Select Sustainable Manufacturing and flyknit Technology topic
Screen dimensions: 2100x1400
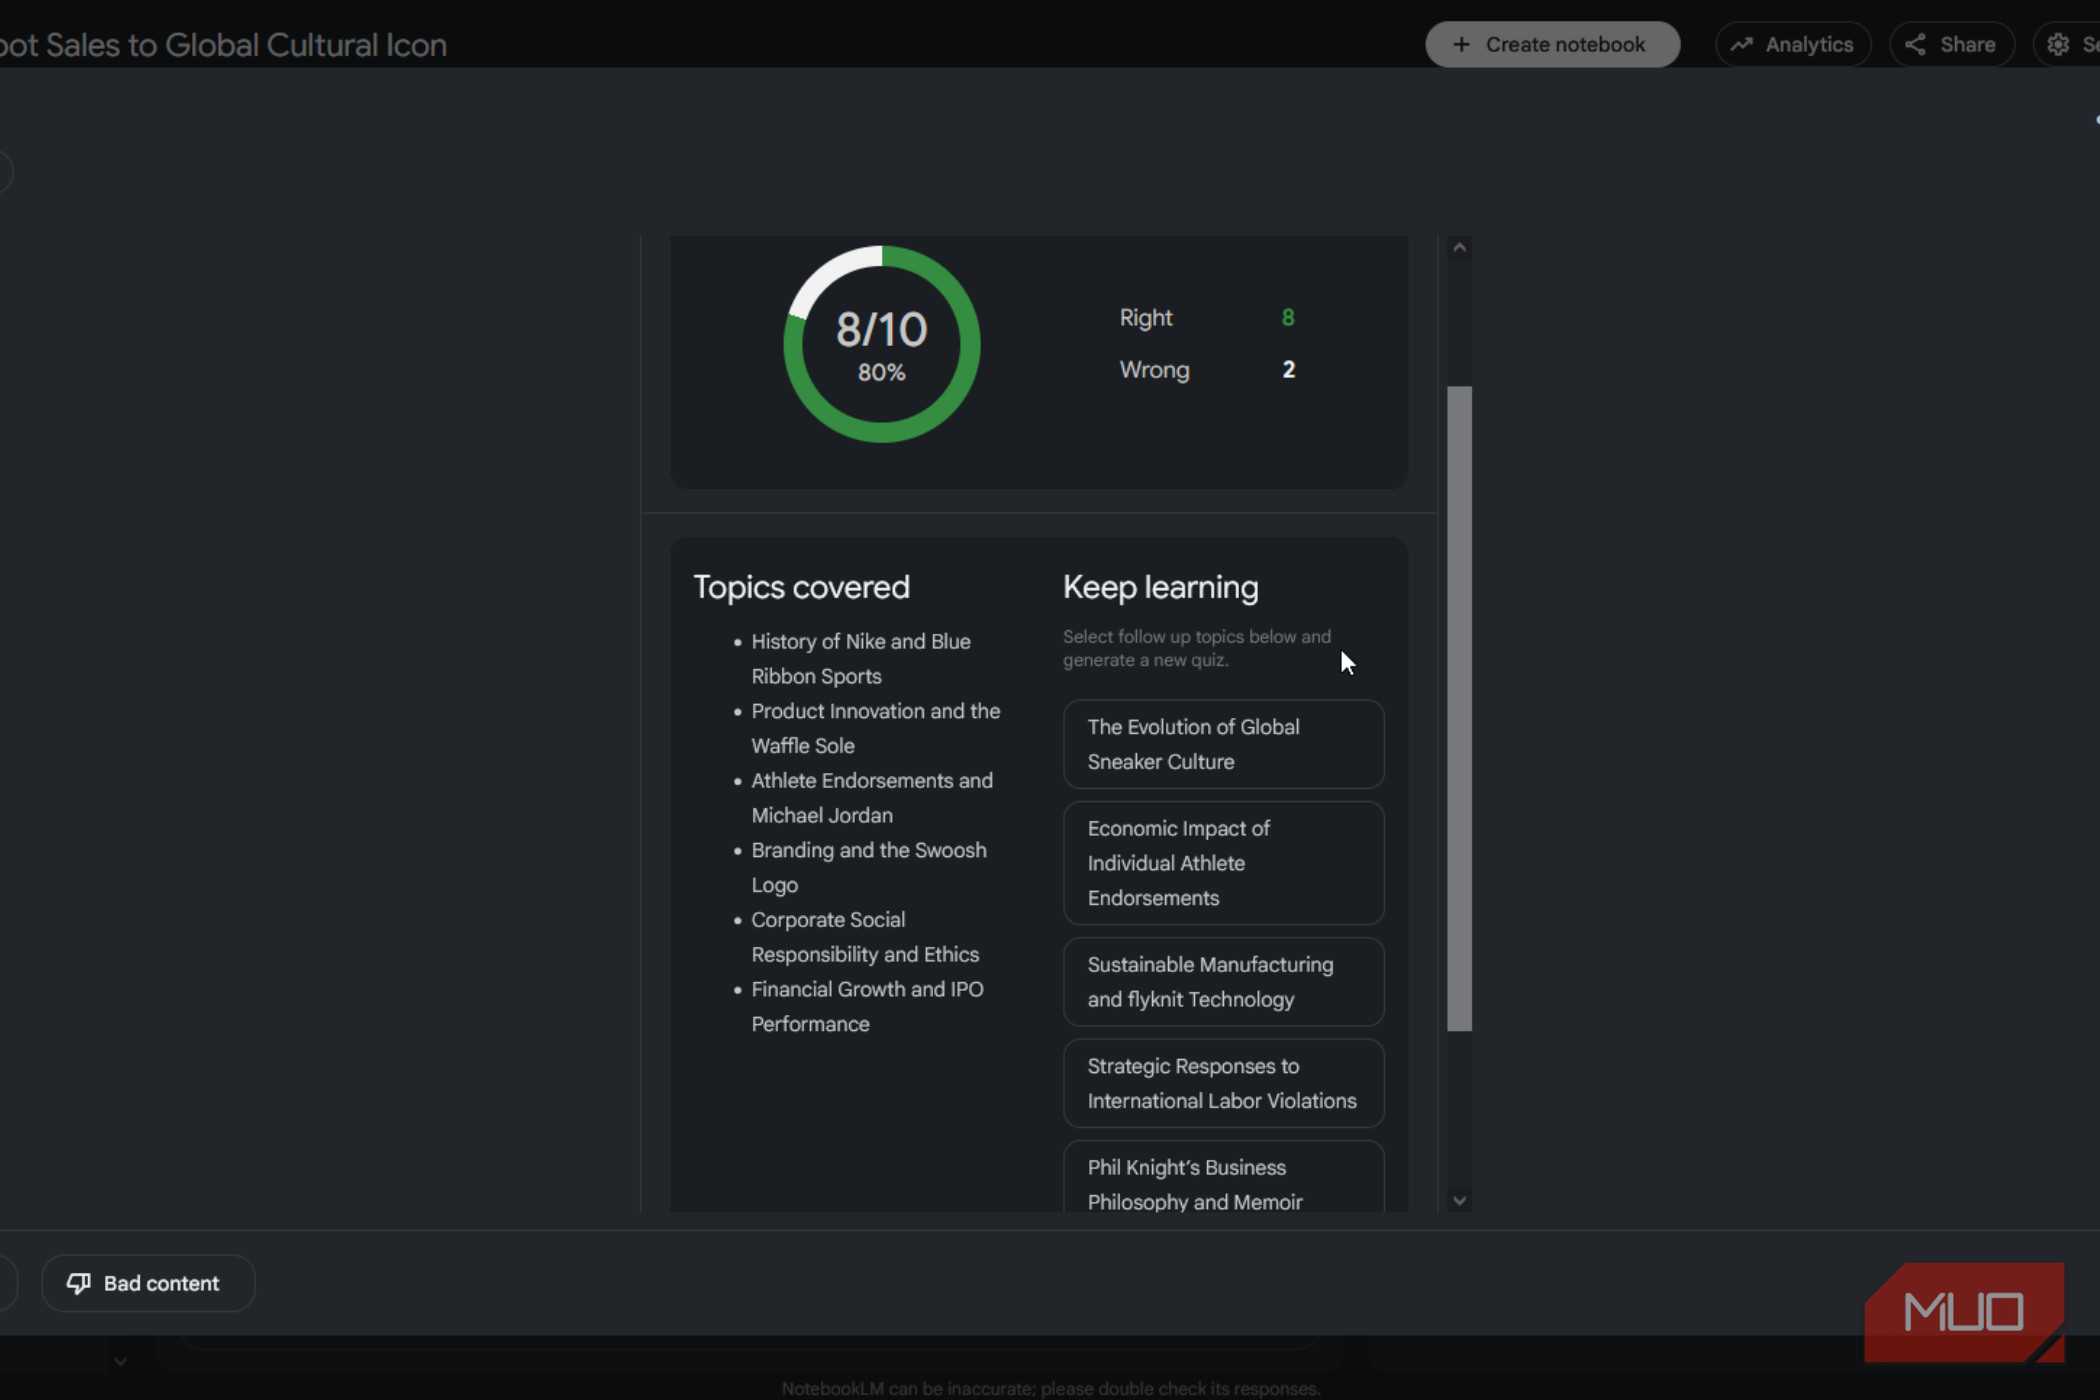tap(1223, 982)
